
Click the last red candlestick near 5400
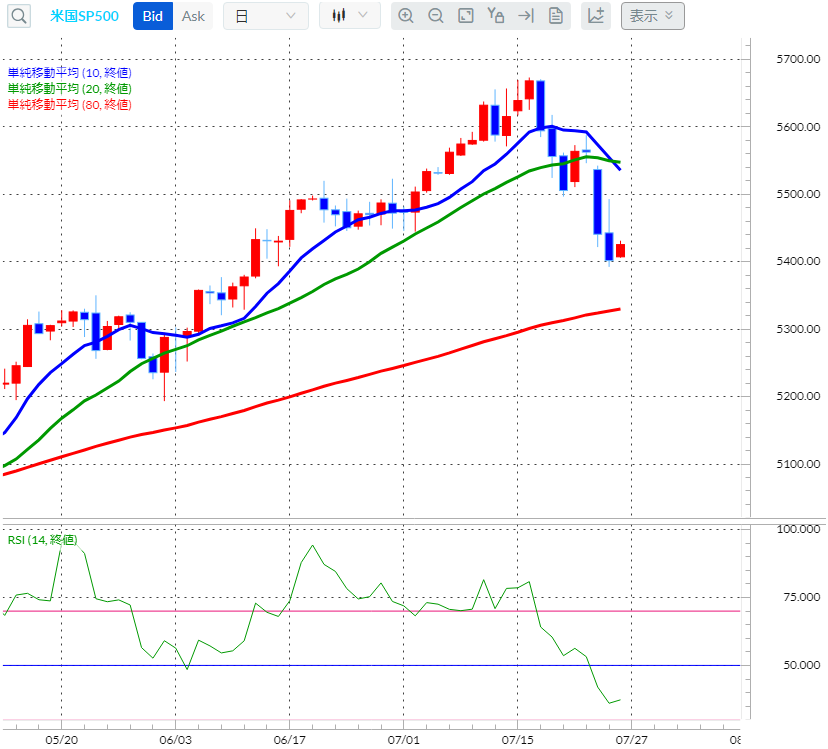click(620, 250)
